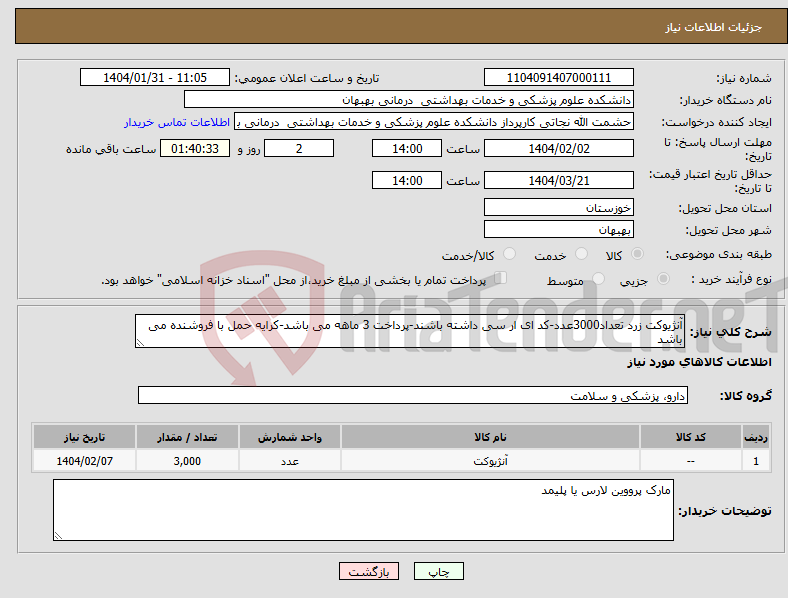The height and width of the screenshot is (598, 788).
Task: Click the goods group field دارو، پزشکی و سلامت
Action: pos(413,395)
